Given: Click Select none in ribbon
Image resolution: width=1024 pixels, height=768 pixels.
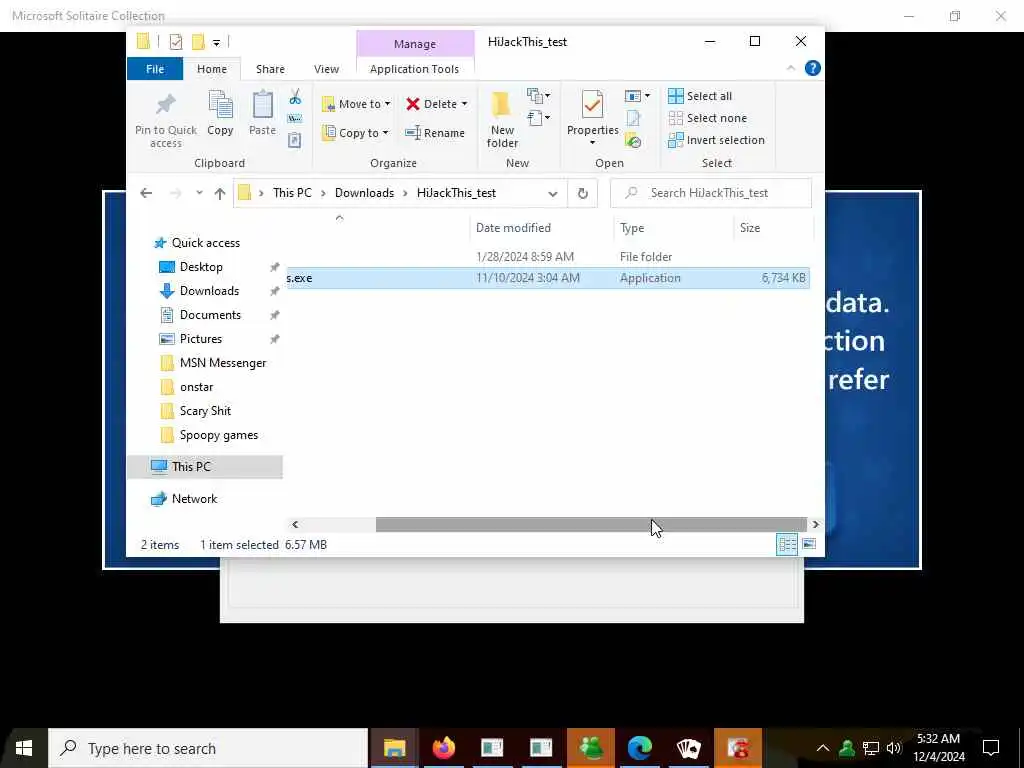Looking at the screenshot, I should [x=707, y=118].
